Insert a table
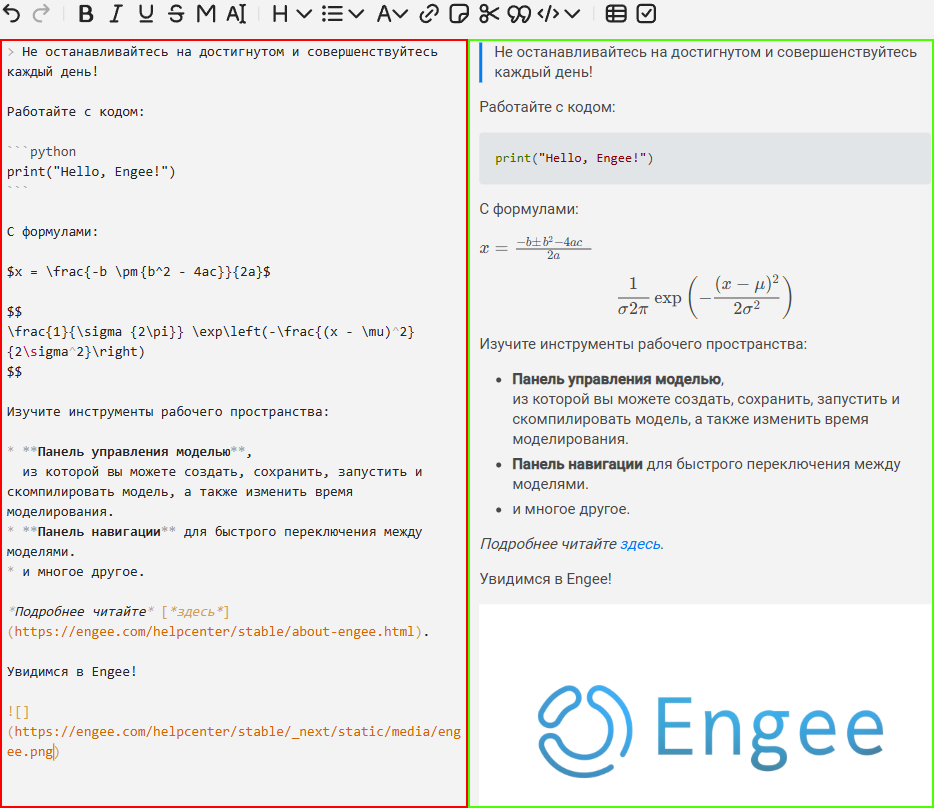The width and height of the screenshot is (934, 808). (616, 13)
